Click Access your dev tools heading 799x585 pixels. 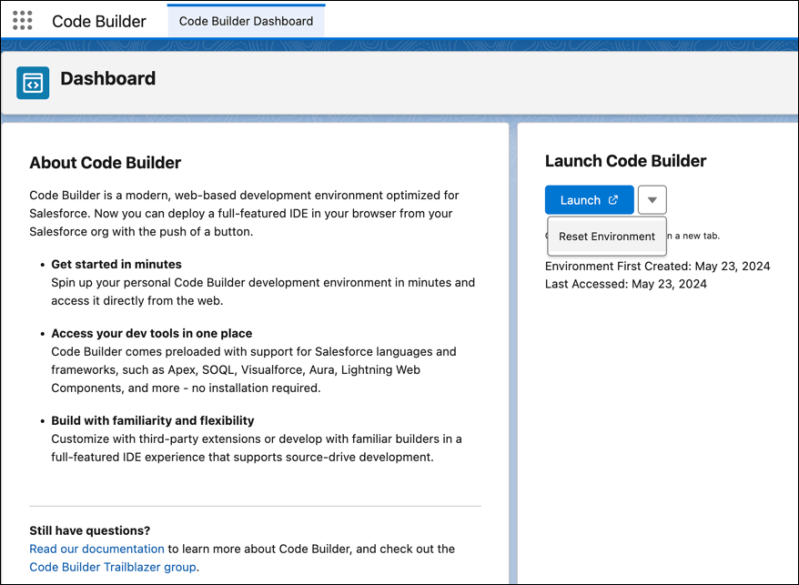[151, 333]
